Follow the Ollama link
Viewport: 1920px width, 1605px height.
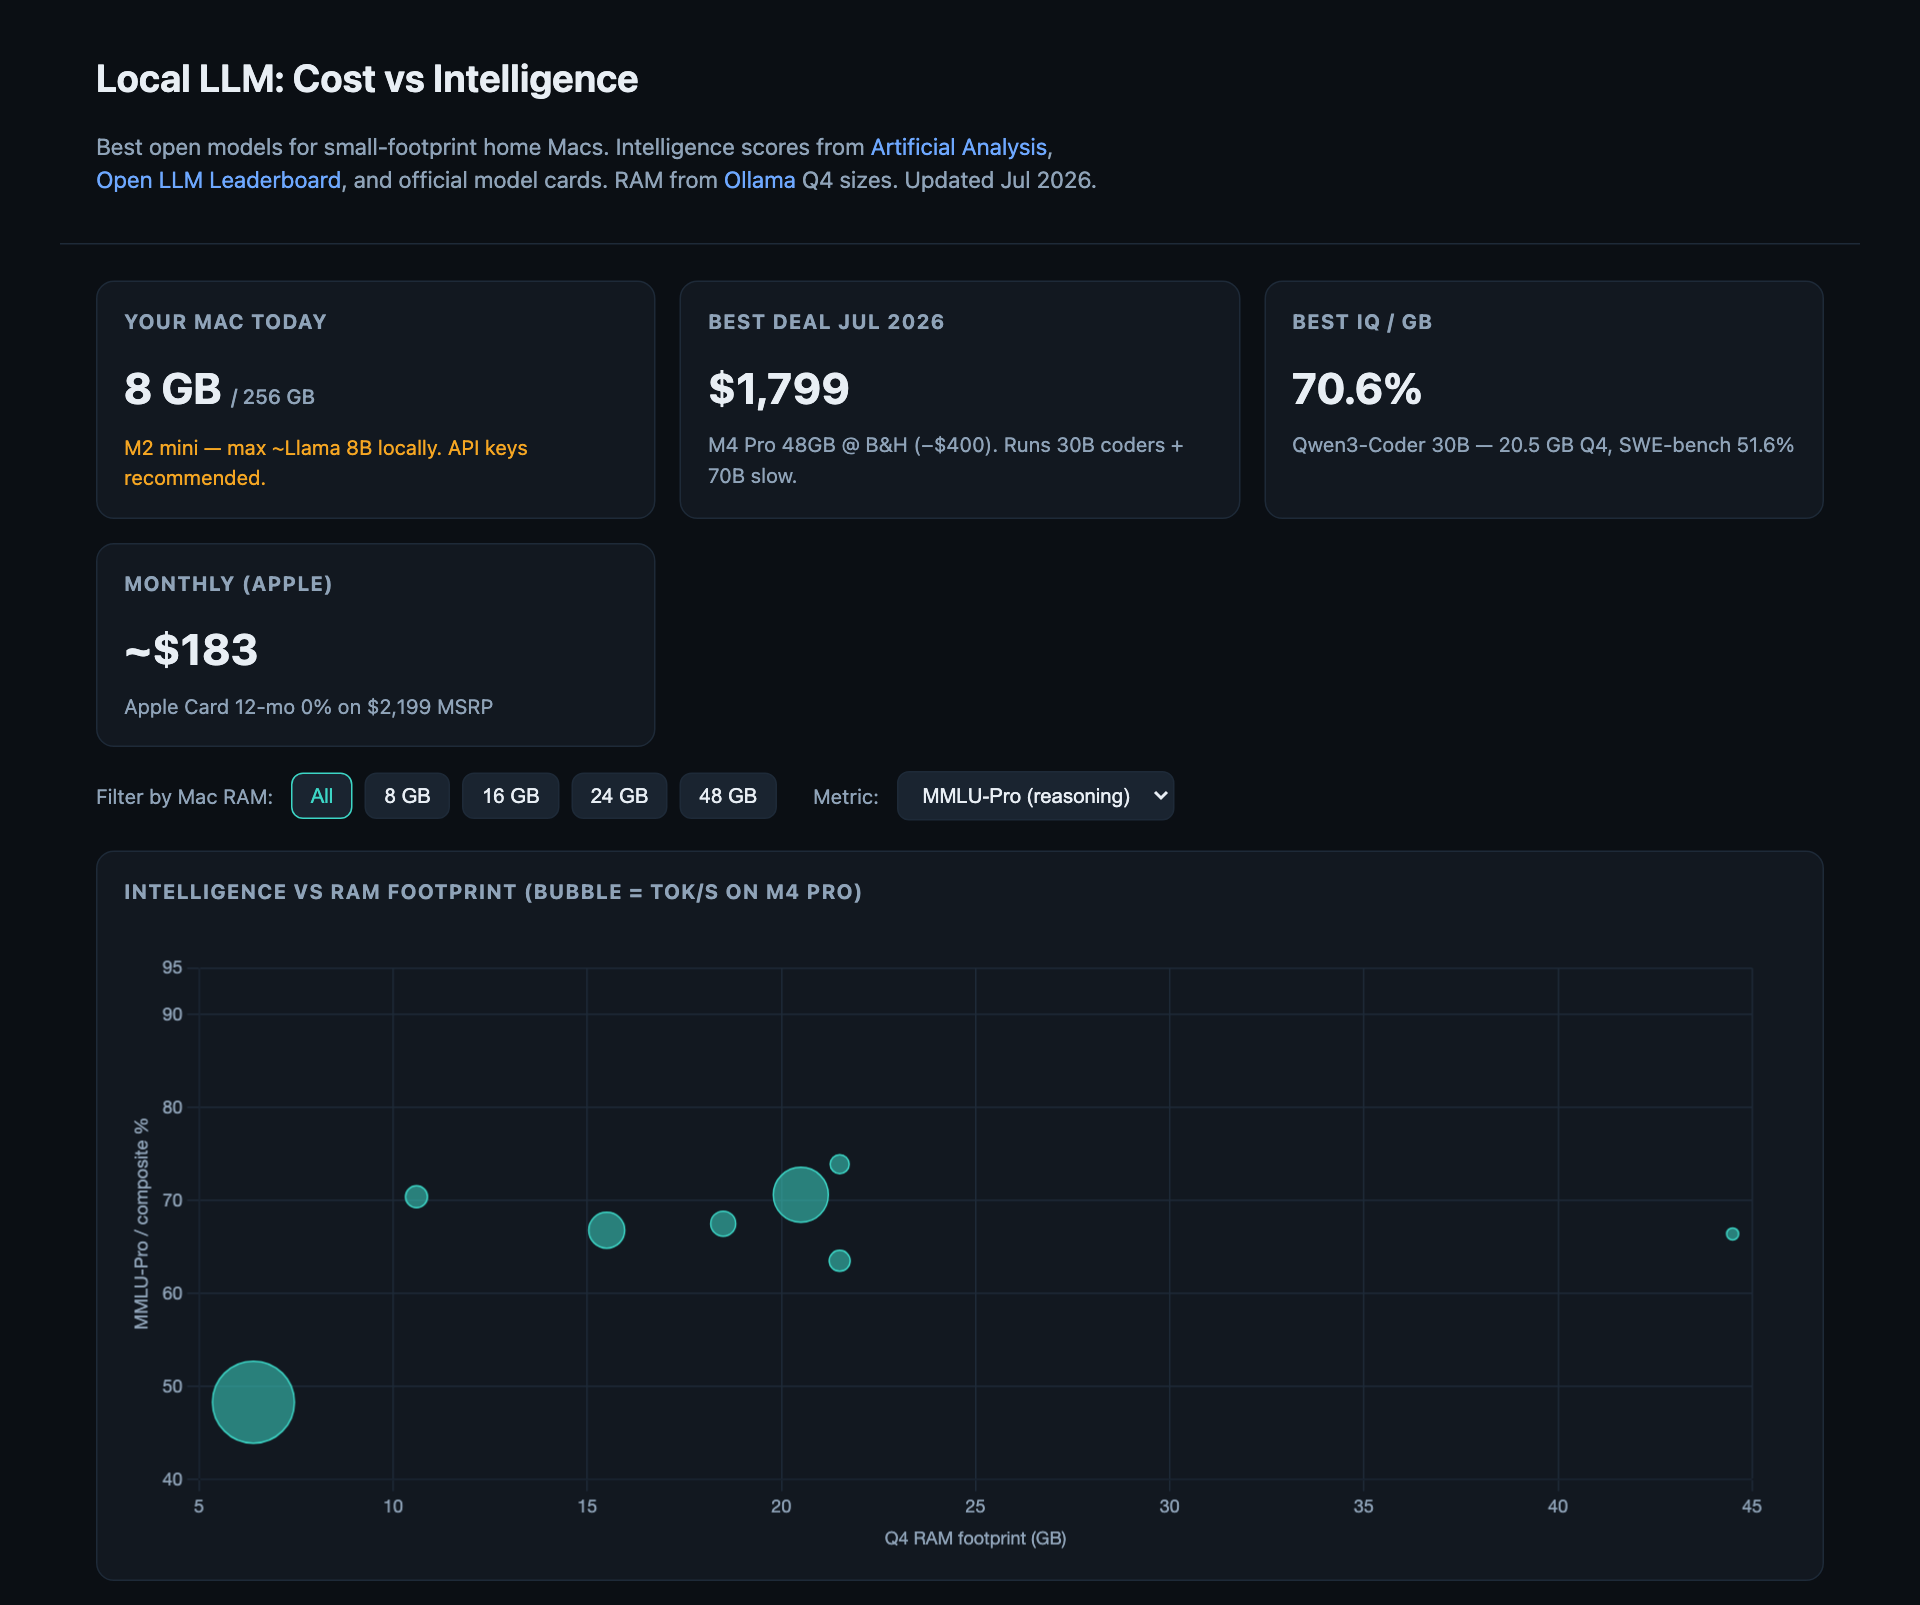(x=759, y=180)
